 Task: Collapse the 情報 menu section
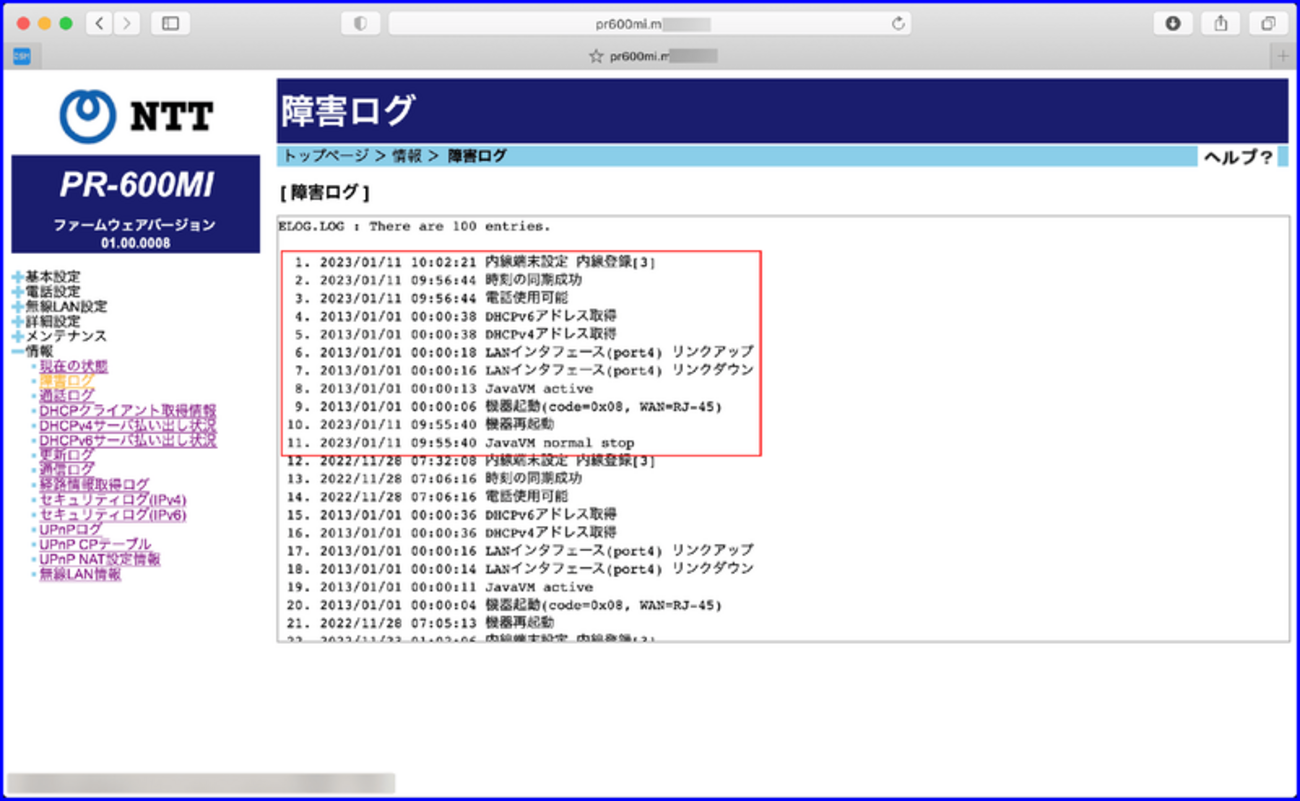tap(34, 352)
